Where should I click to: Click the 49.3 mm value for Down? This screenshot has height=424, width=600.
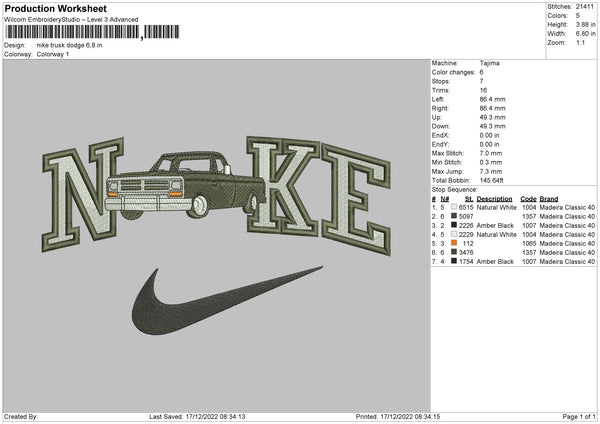(492, 126)
